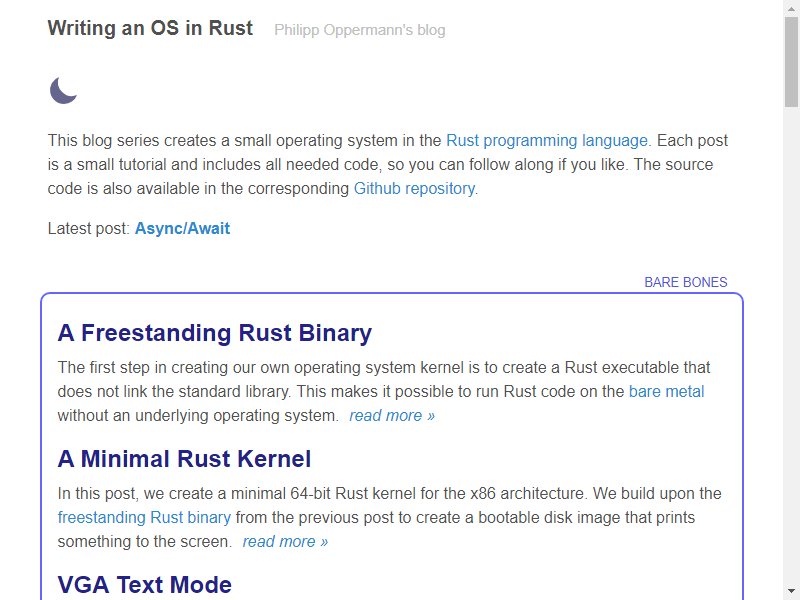Open the A Minimal Rust Kernel post
This screenshot has width=800, height=600.
(x=184, y=459)
